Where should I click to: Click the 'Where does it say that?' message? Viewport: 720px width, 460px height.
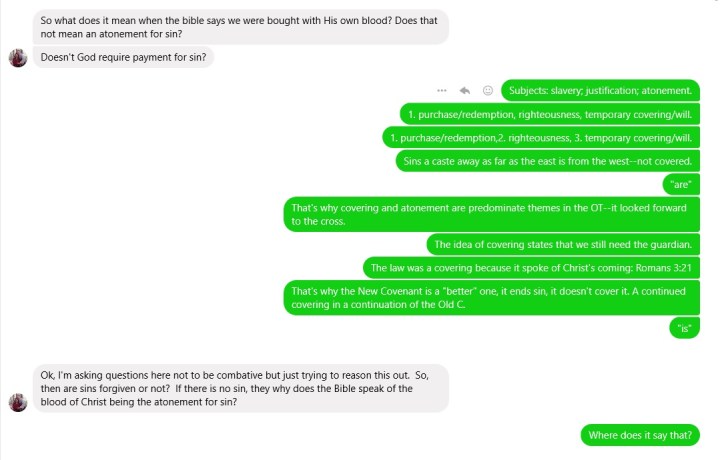[x=640, y=435]
